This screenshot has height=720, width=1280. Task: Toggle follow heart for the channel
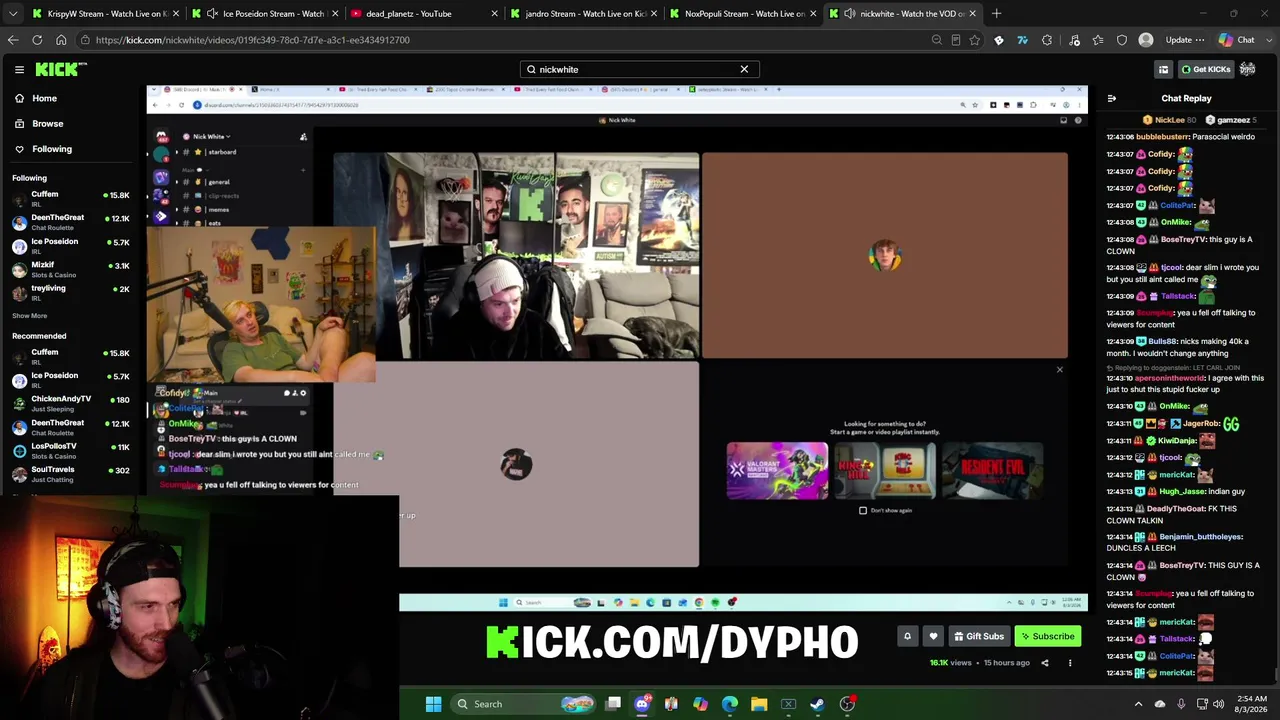pyautogui.click(x=933, y=636)
